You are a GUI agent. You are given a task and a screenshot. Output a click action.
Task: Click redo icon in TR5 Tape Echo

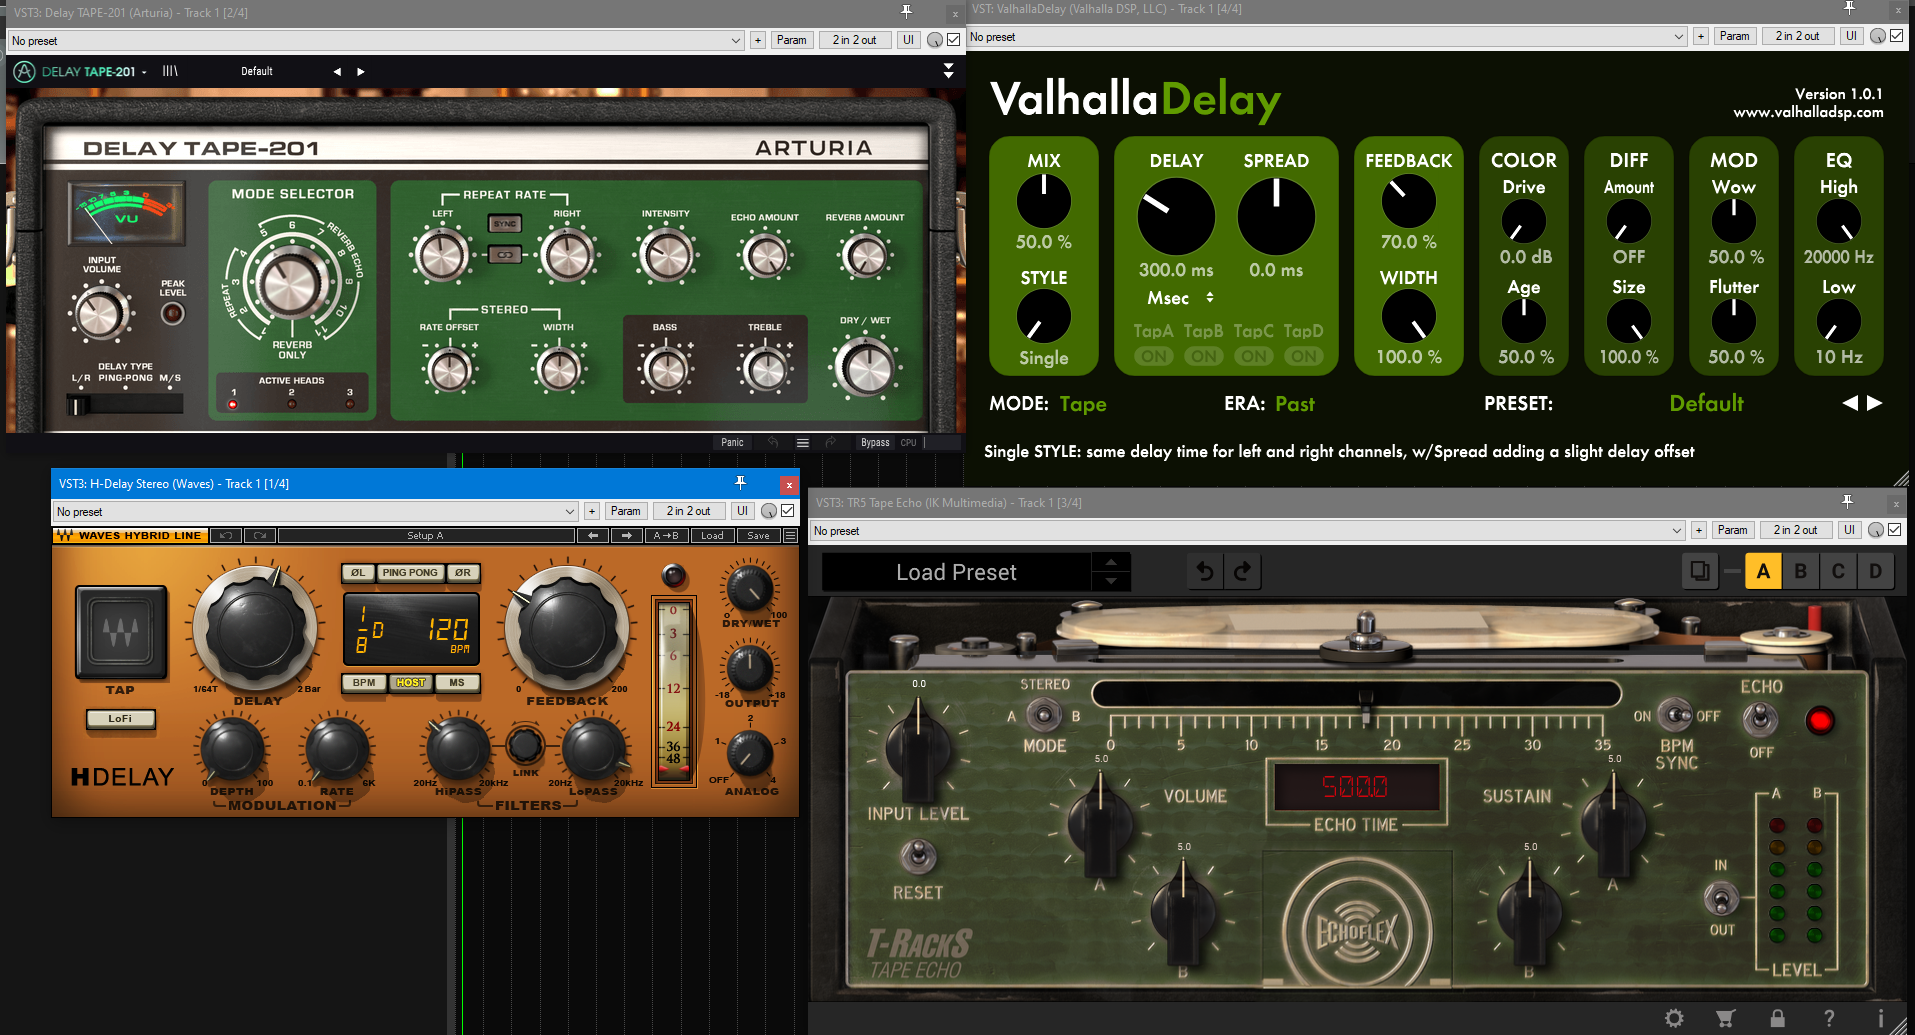1243,571
